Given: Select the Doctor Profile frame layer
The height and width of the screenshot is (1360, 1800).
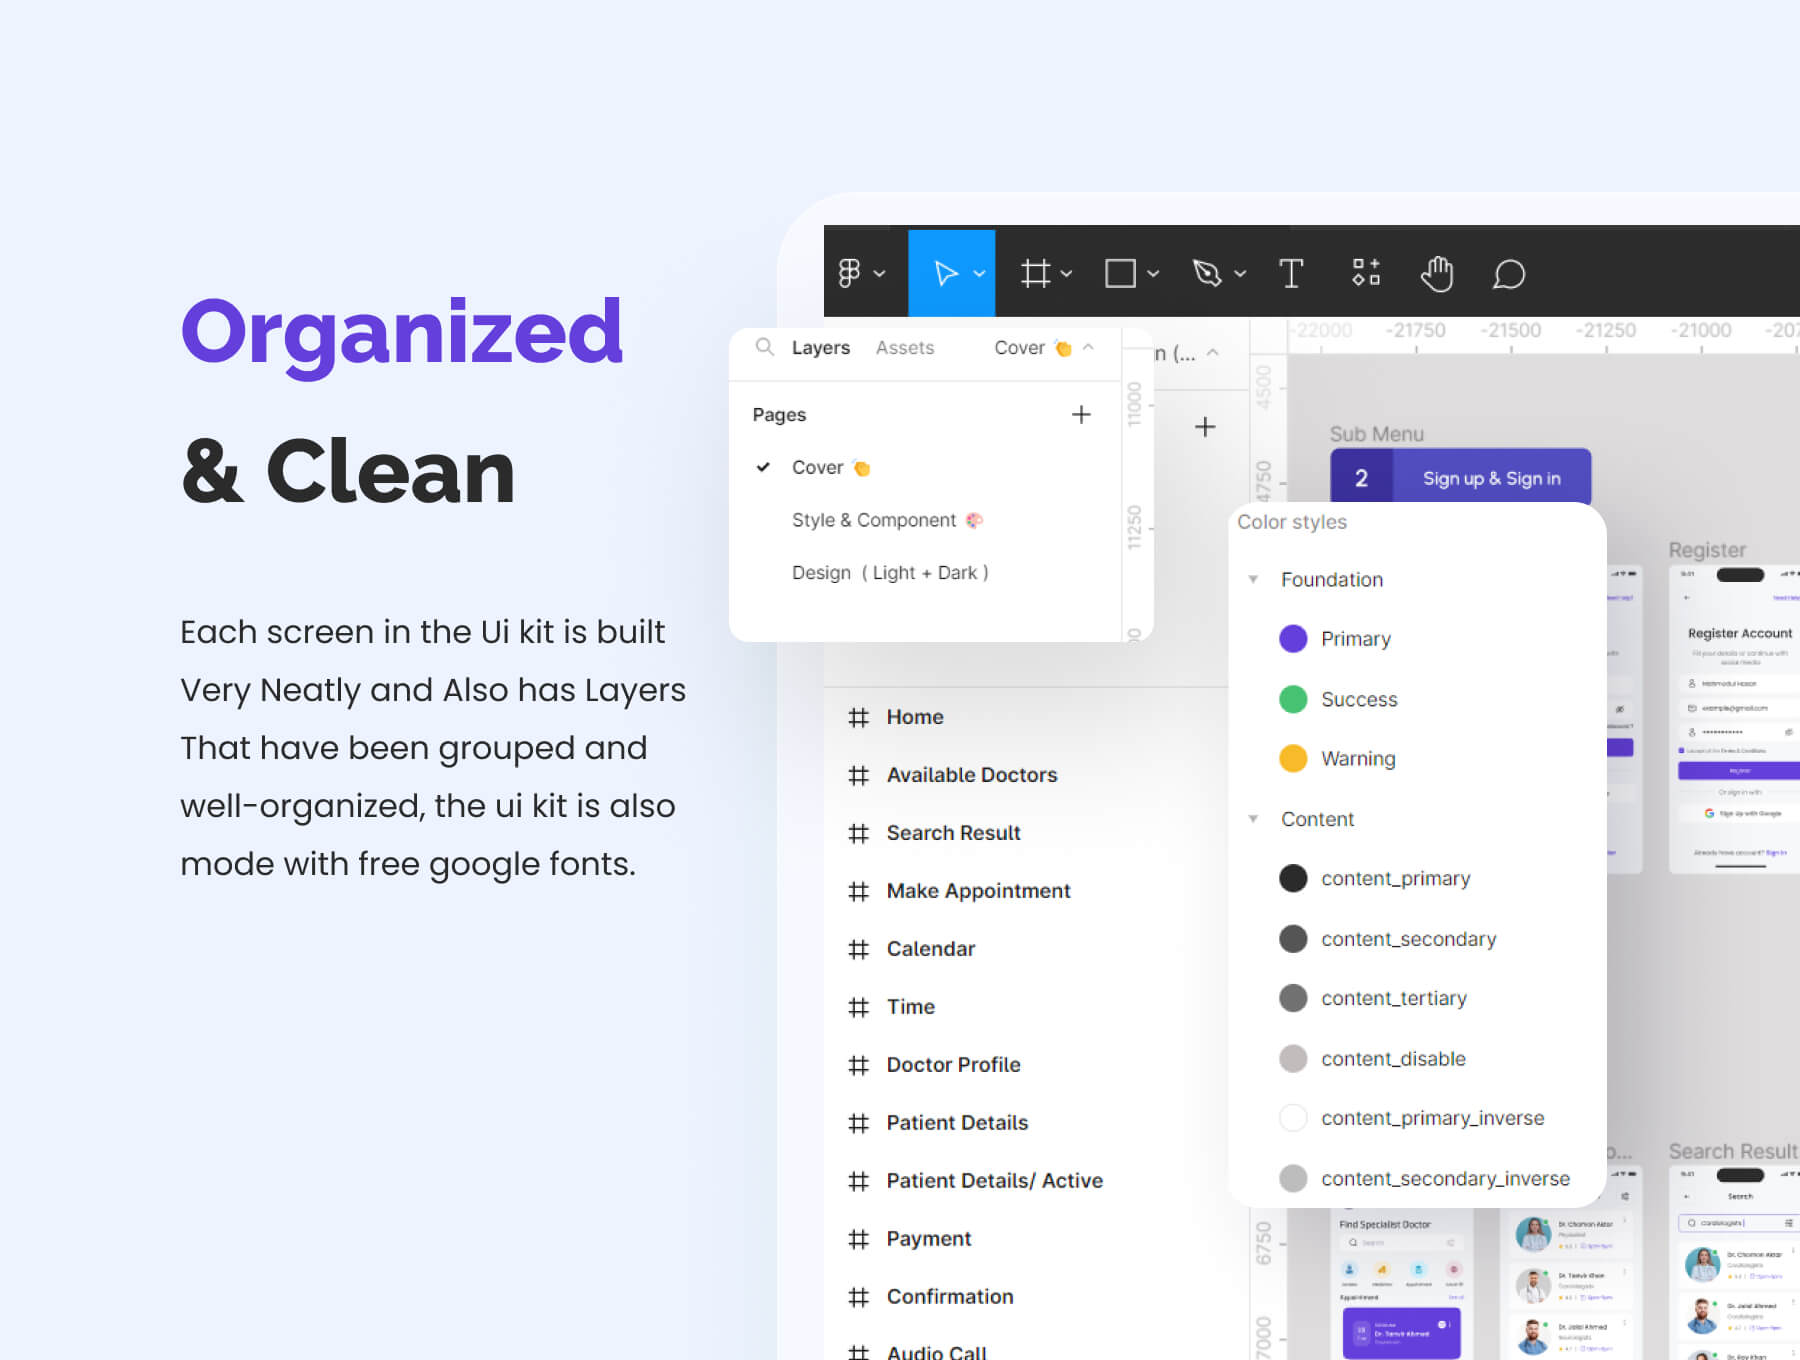Looking at the screenshot, I should [x=953, y=1065].
